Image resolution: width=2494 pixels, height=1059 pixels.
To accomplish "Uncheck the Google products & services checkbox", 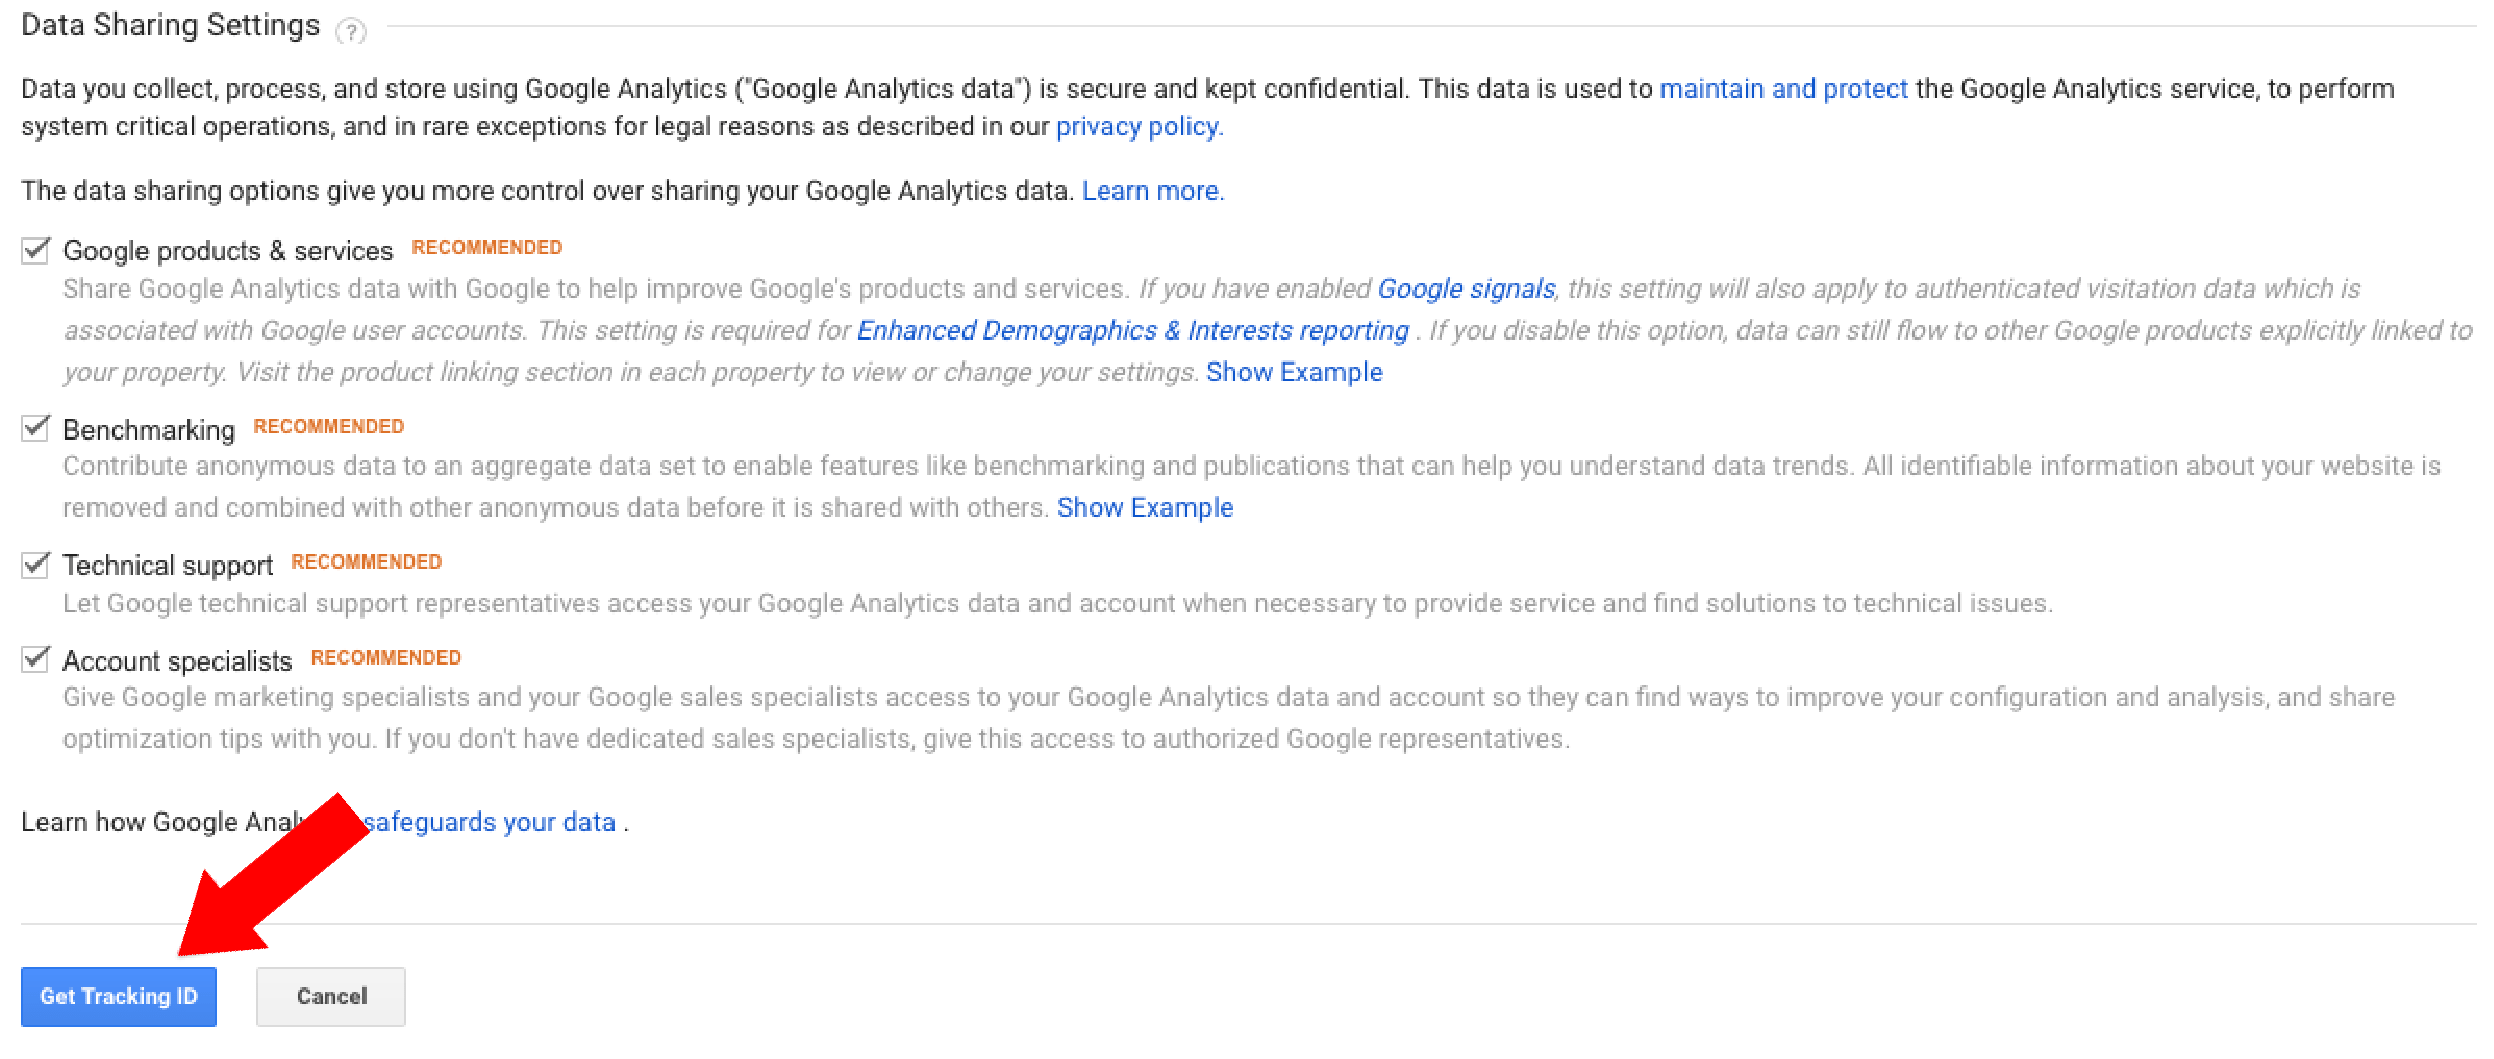I will click(36, 250).
